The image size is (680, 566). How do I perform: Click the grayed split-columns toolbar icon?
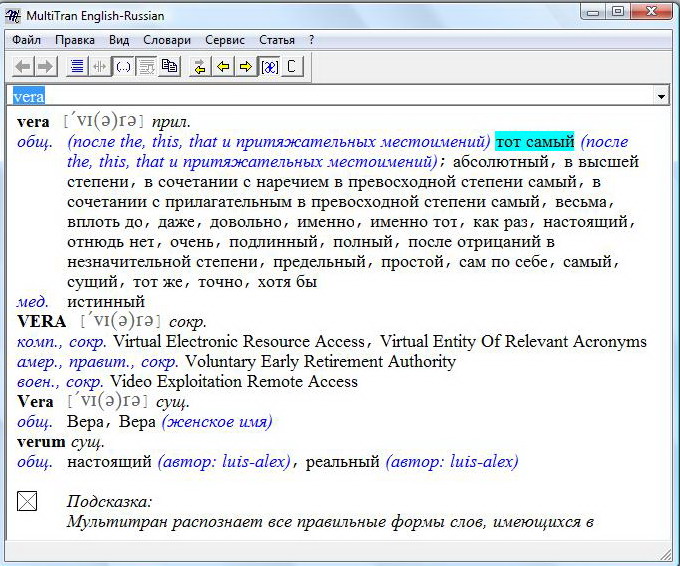tap(100, 66)
